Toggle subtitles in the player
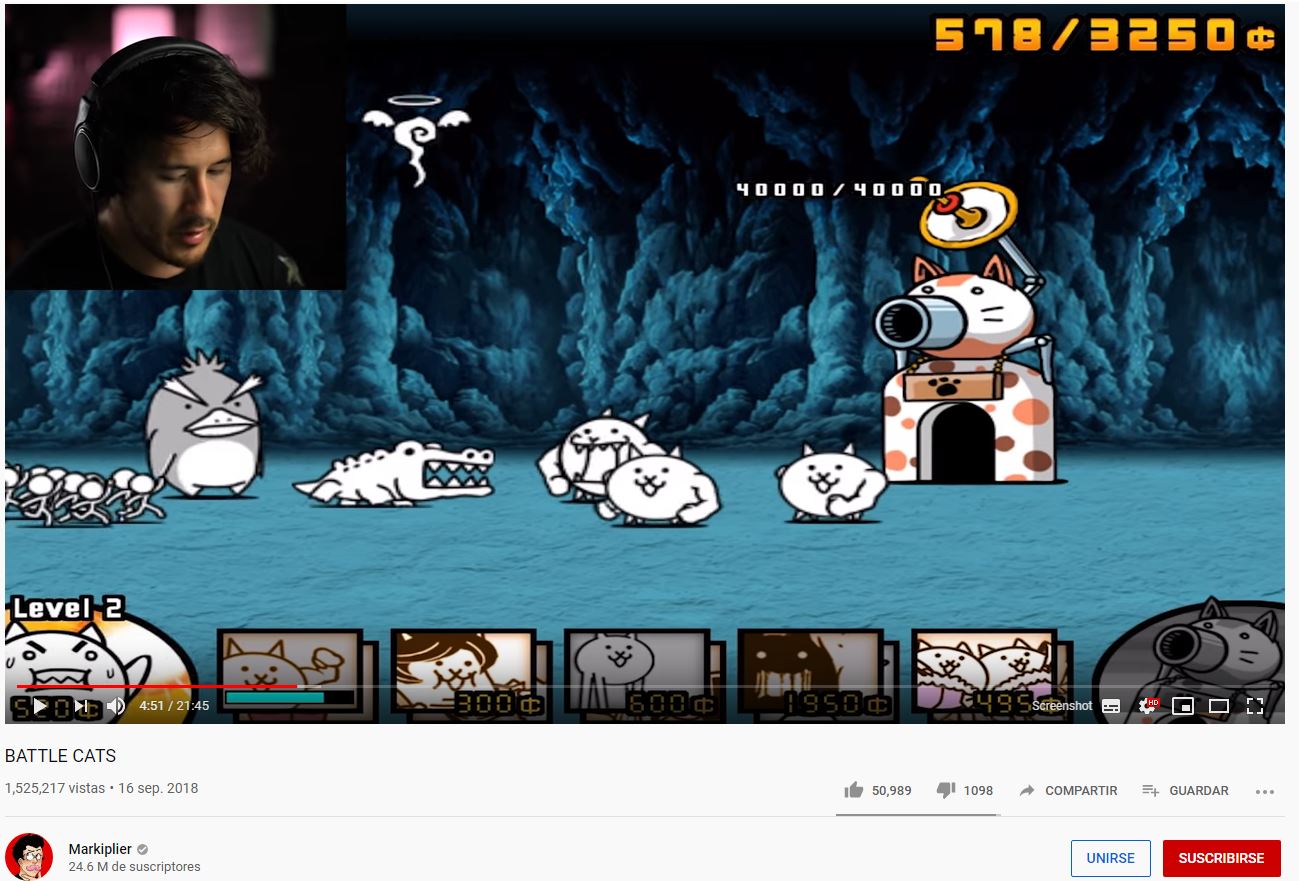 [1111, 706]
